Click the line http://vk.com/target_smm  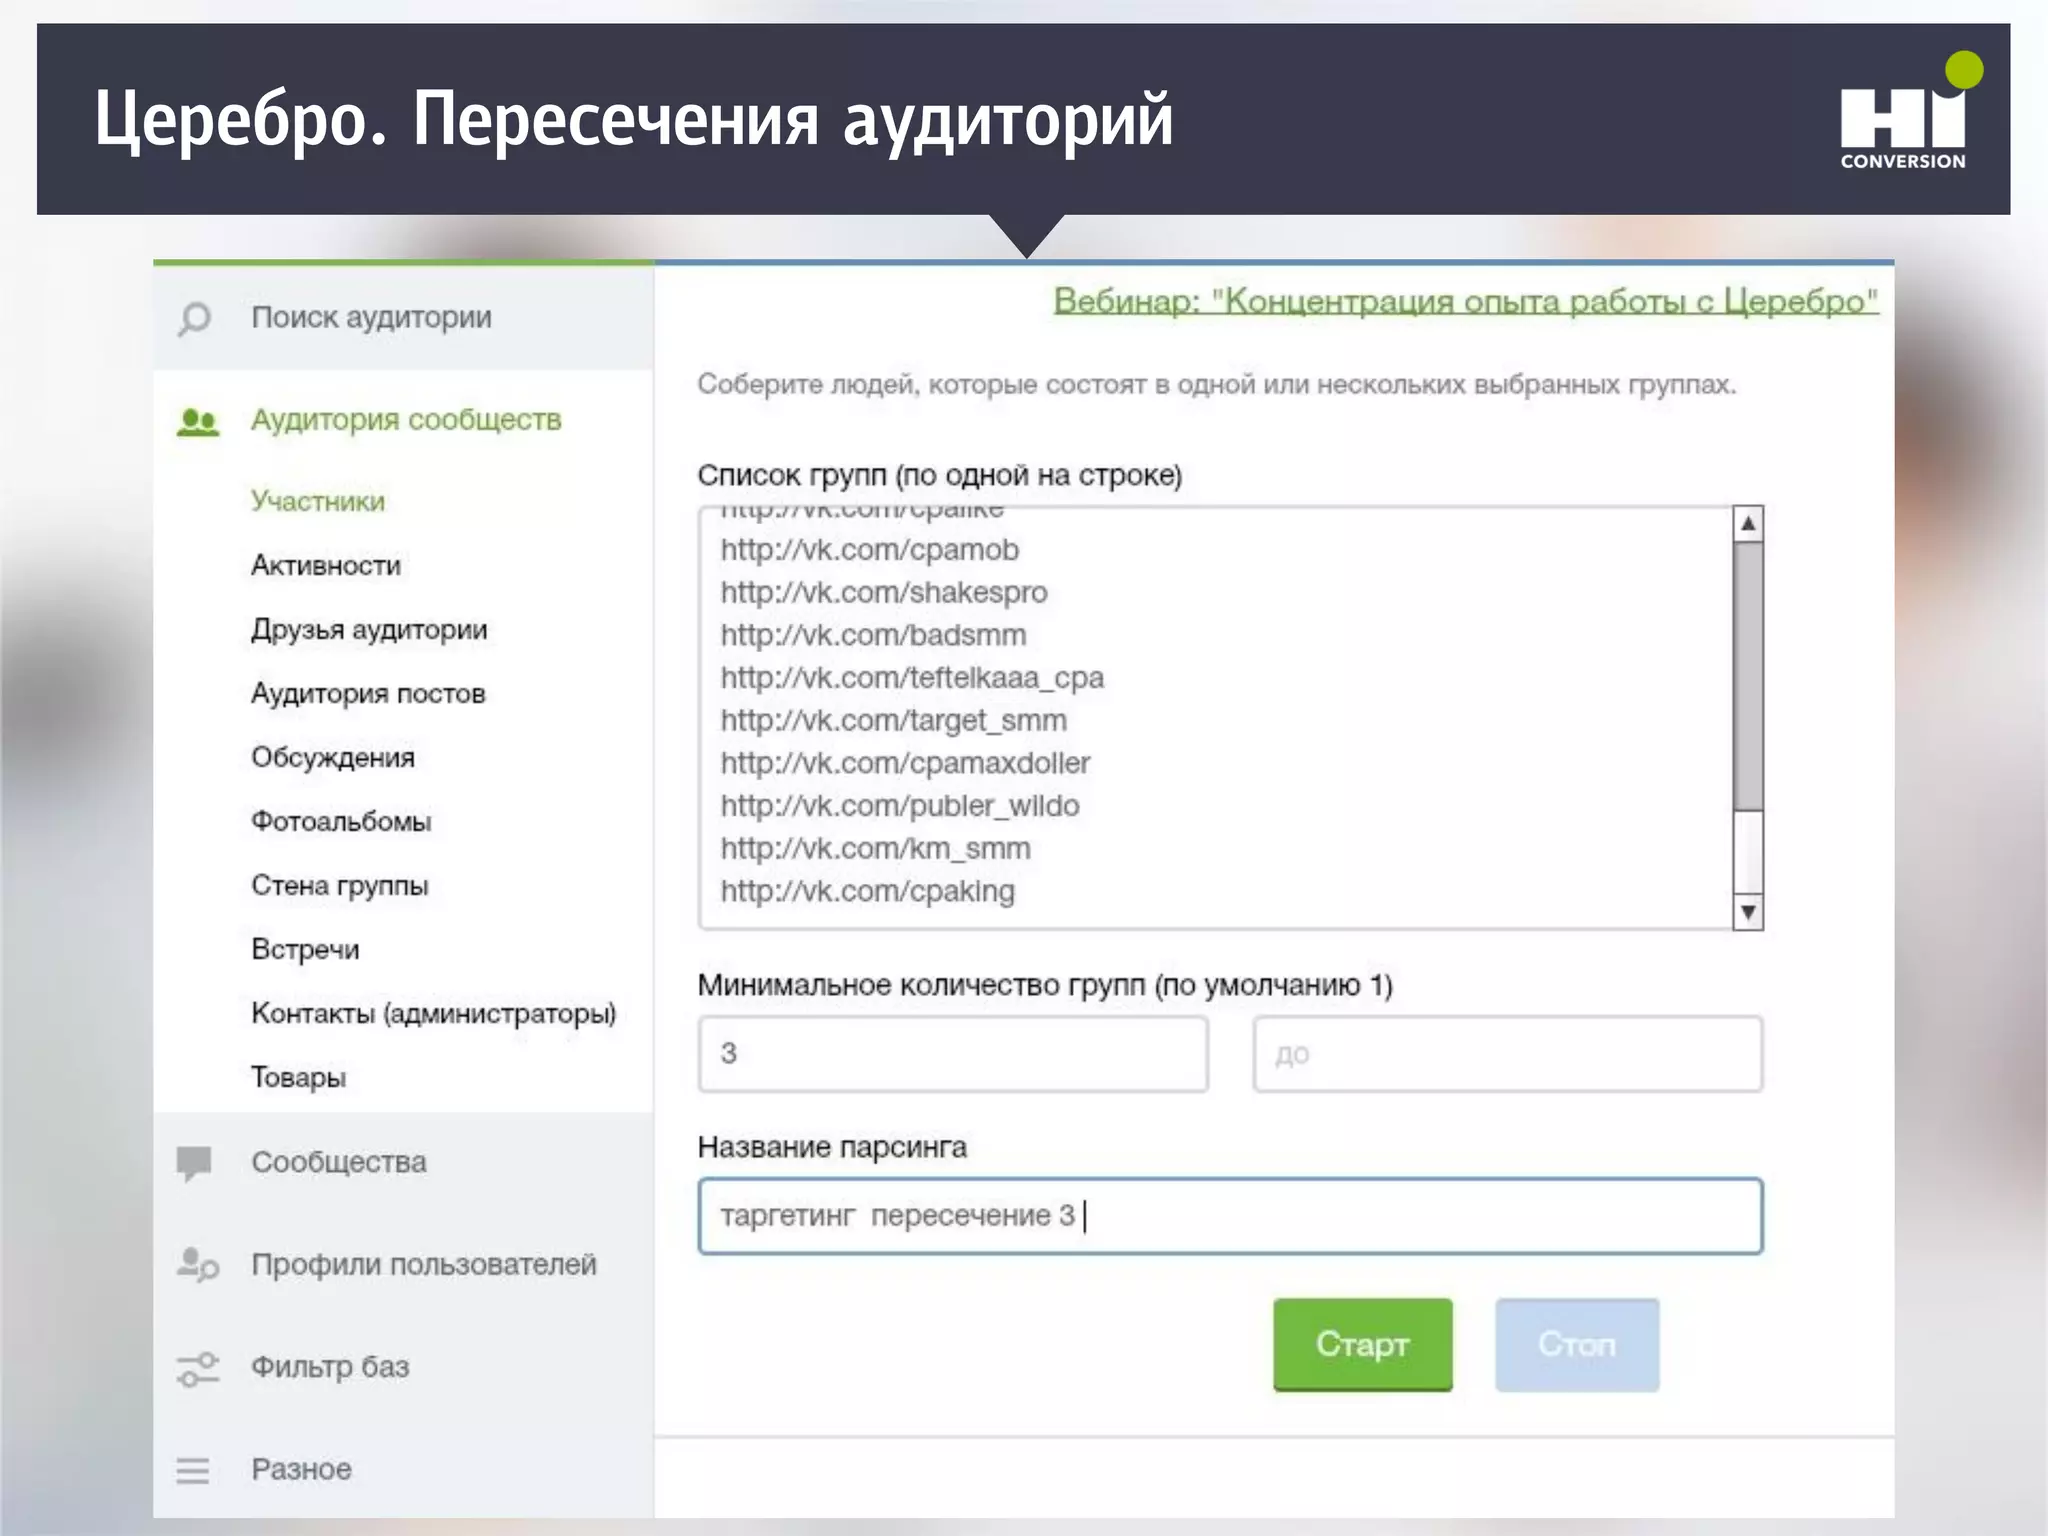894,720
